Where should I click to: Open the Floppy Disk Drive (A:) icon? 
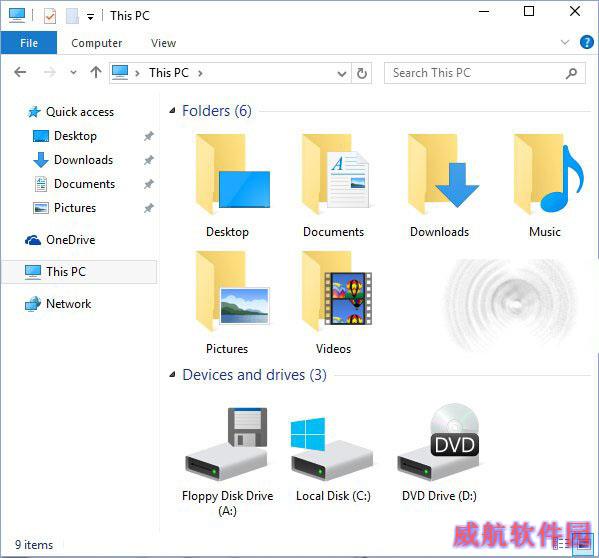[227, 444]
